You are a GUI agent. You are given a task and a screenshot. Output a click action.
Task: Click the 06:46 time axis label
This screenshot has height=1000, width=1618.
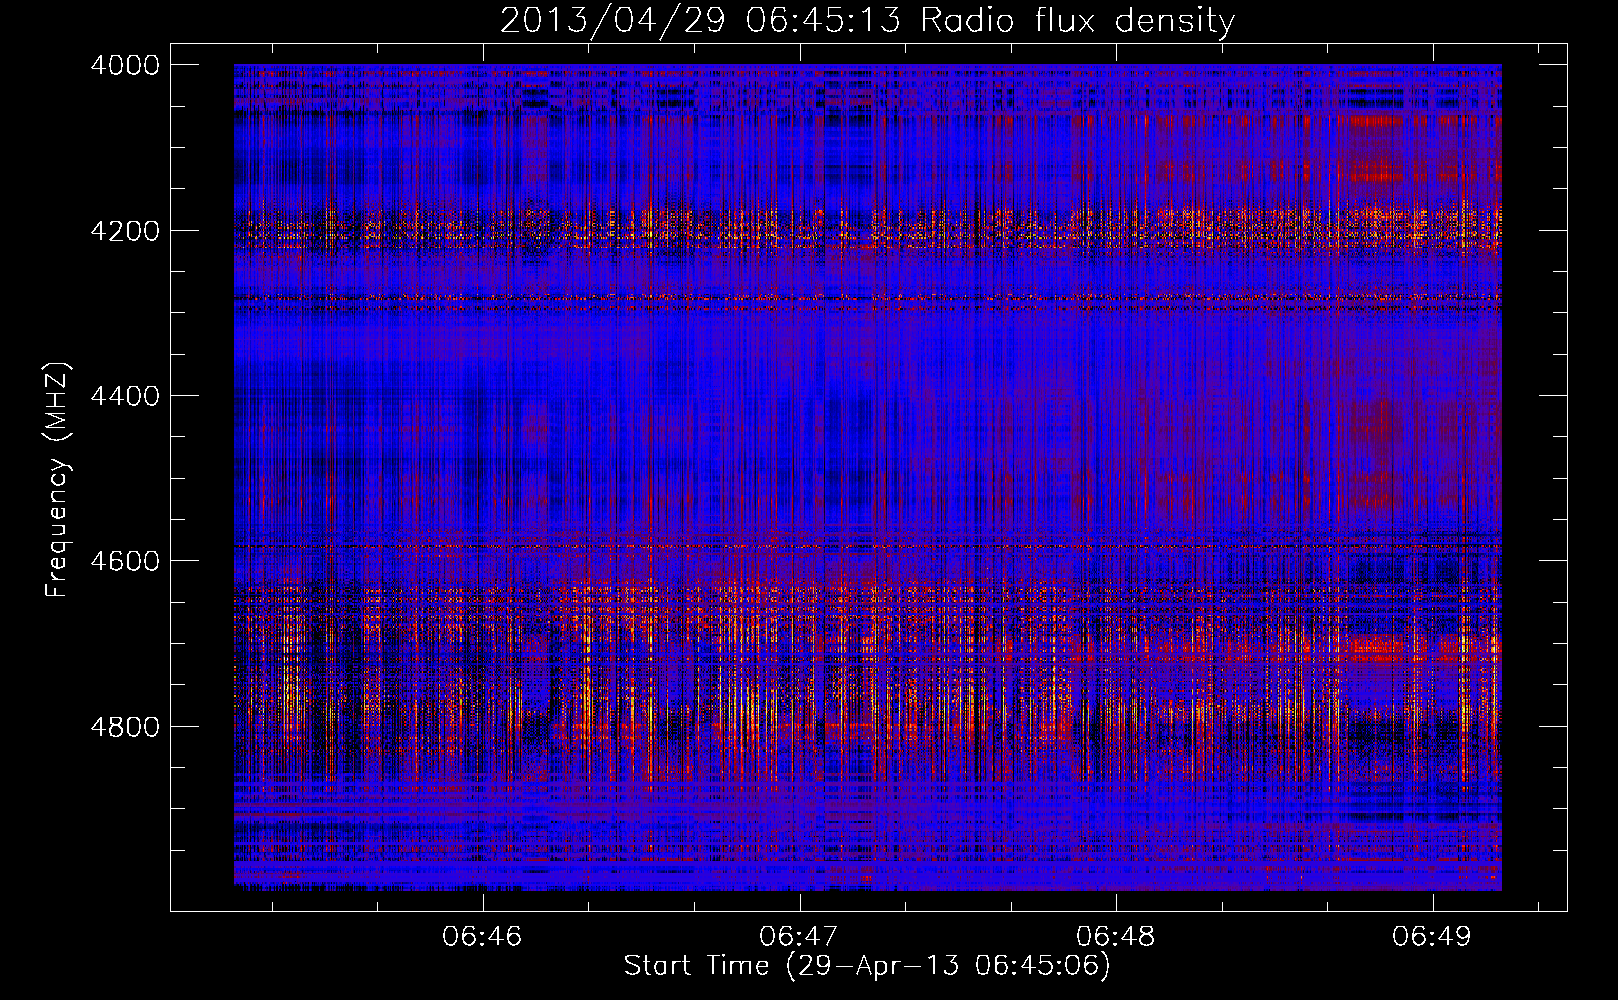click(x=482, y=936)
